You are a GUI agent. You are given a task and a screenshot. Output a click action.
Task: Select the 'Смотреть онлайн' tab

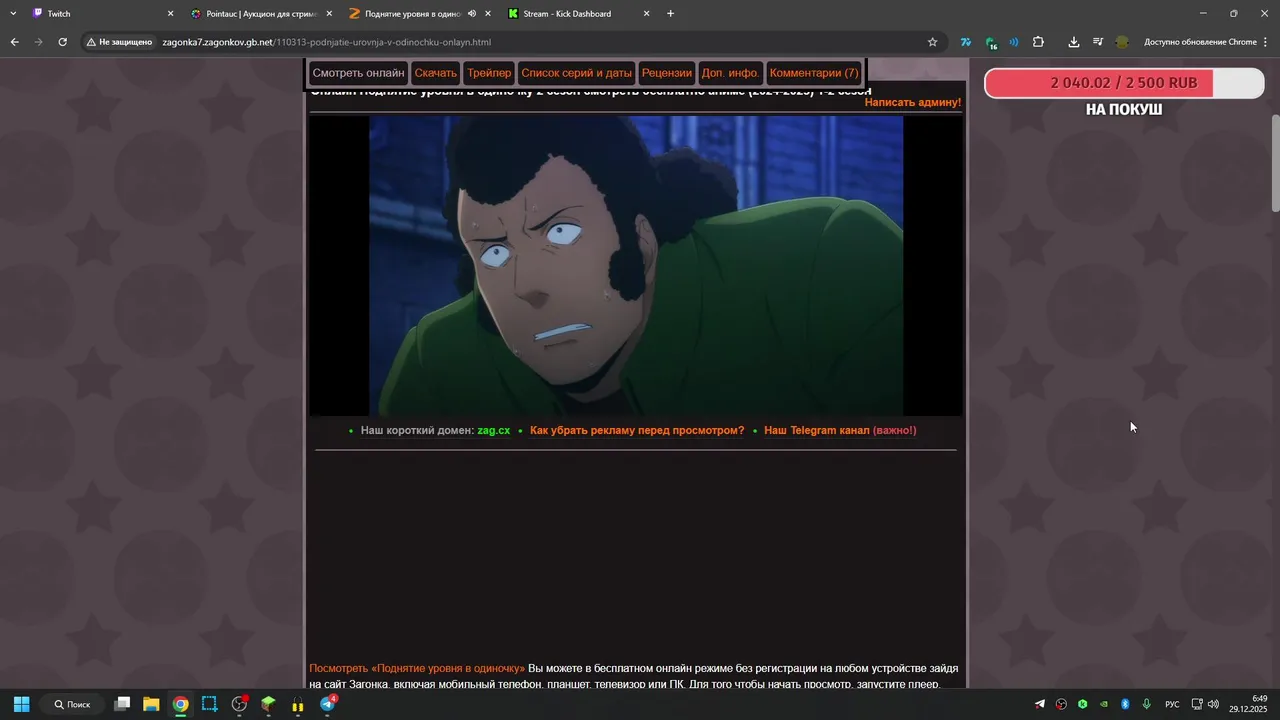358,73
